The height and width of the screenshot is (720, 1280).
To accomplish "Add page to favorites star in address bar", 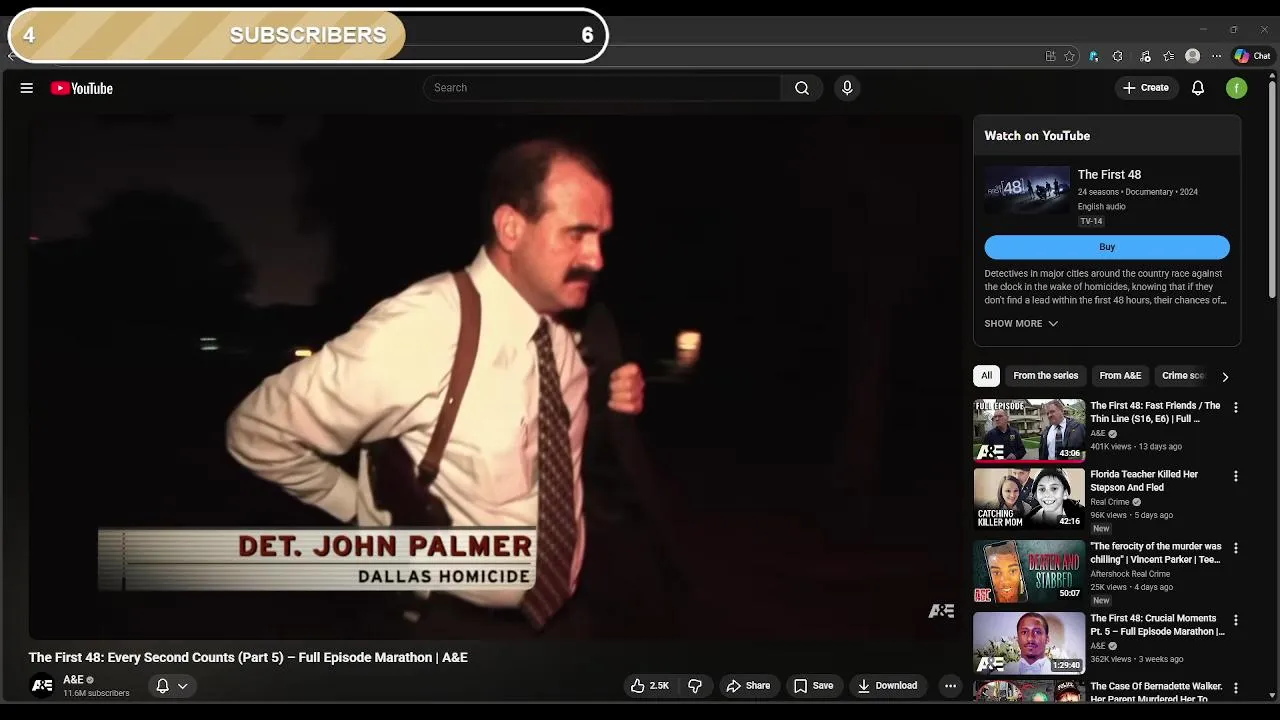I will coord(1069,56).
